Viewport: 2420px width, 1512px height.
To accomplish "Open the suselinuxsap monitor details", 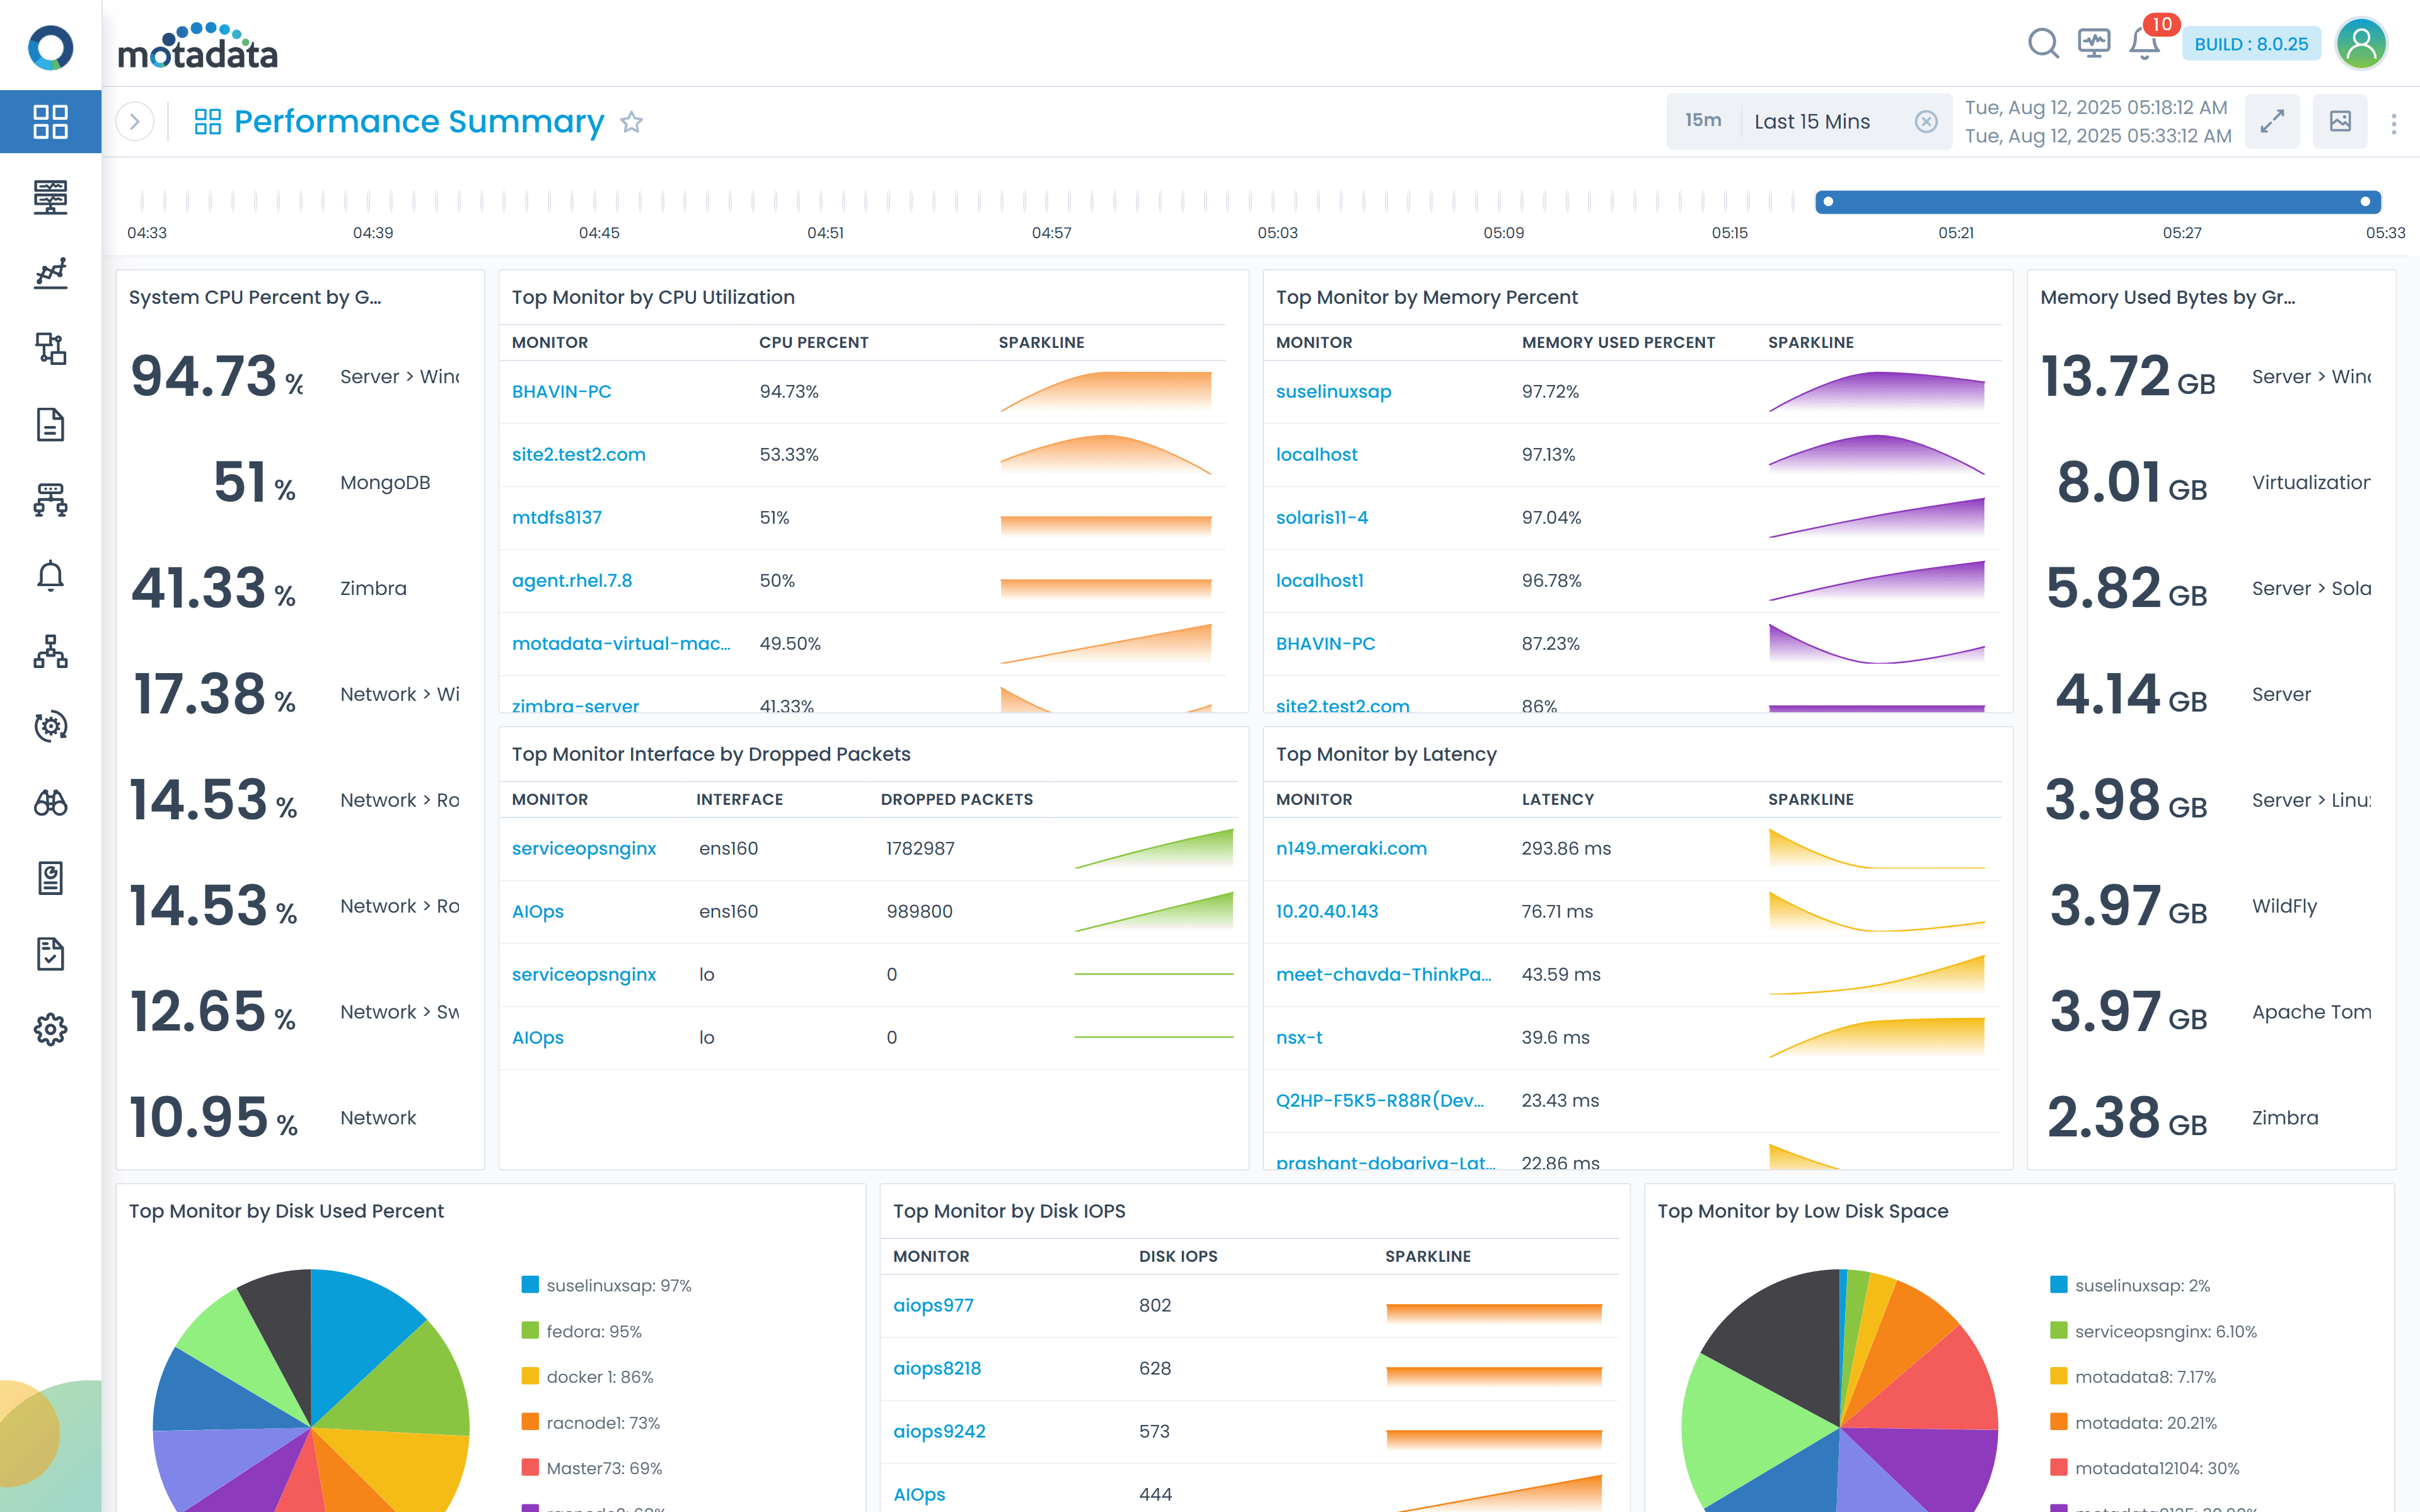I will pyautogui.click(x=1334, y=391).
